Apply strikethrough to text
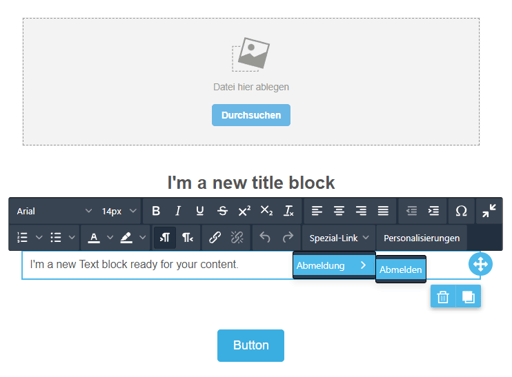 (x=222, y=211)
